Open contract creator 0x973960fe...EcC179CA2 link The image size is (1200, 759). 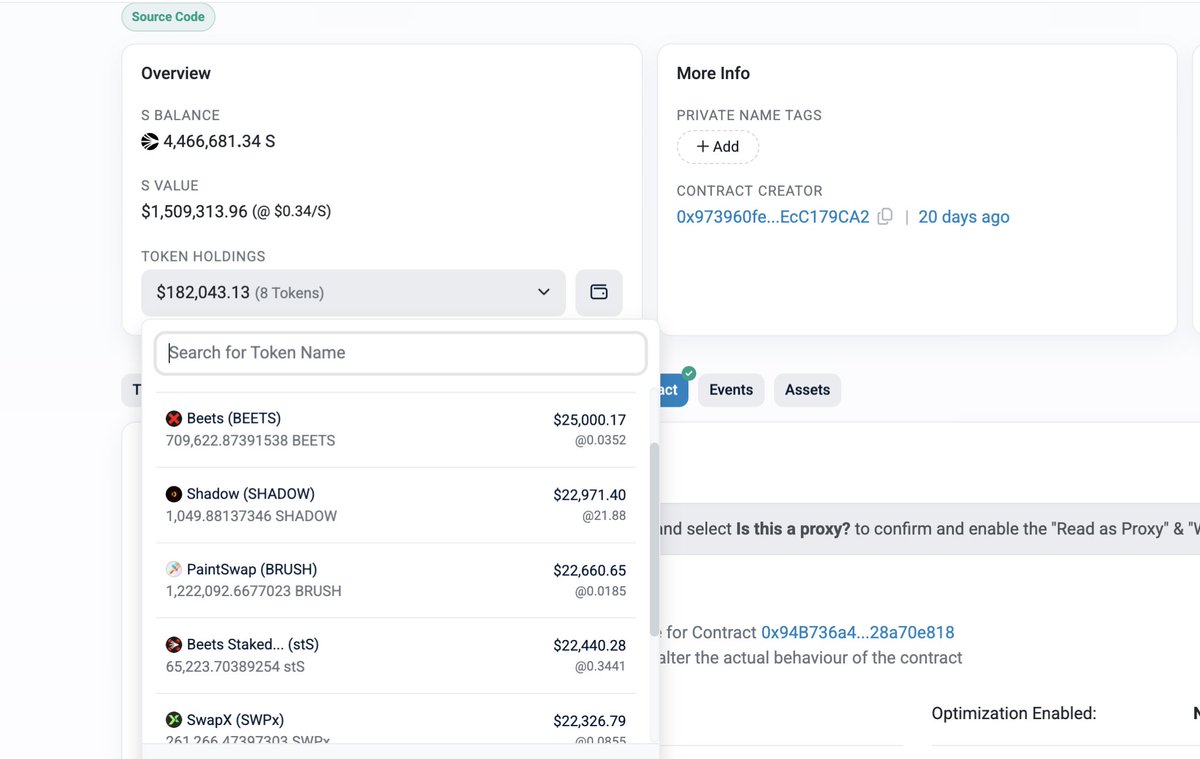coord(773,217)
